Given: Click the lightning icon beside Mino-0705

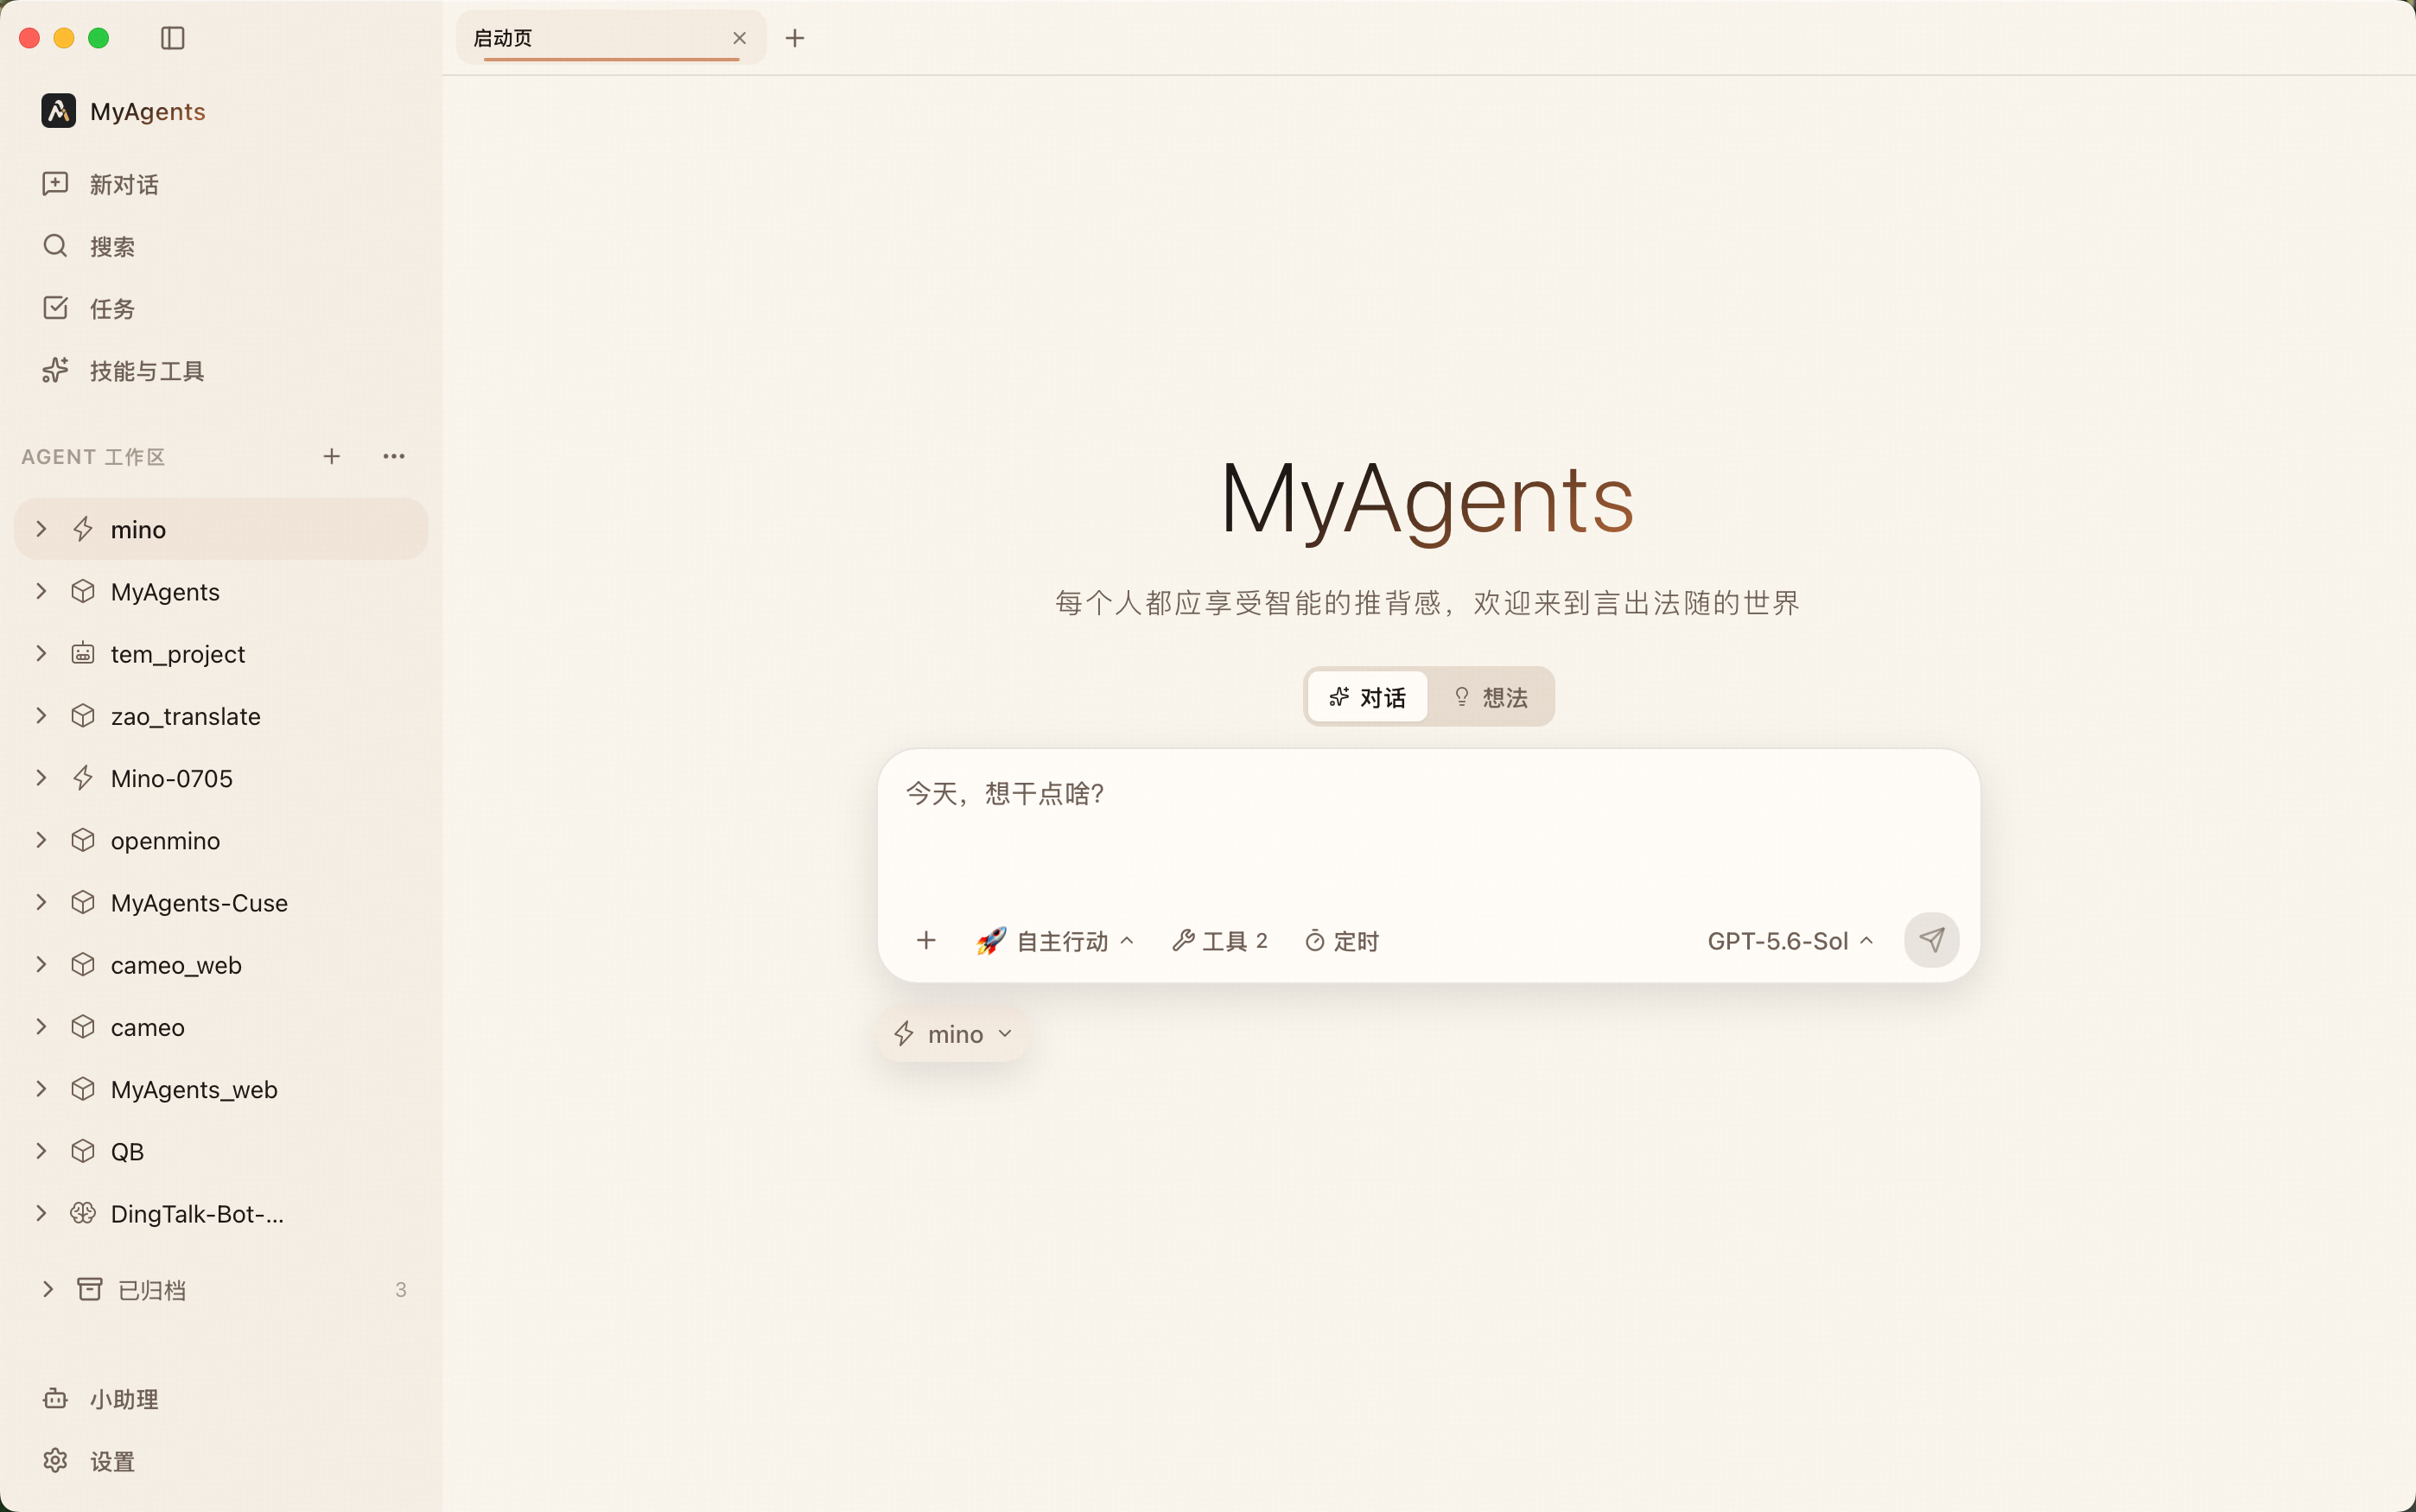Looking at the screenshot, I should pyautogui.click(x=83, y=778).
